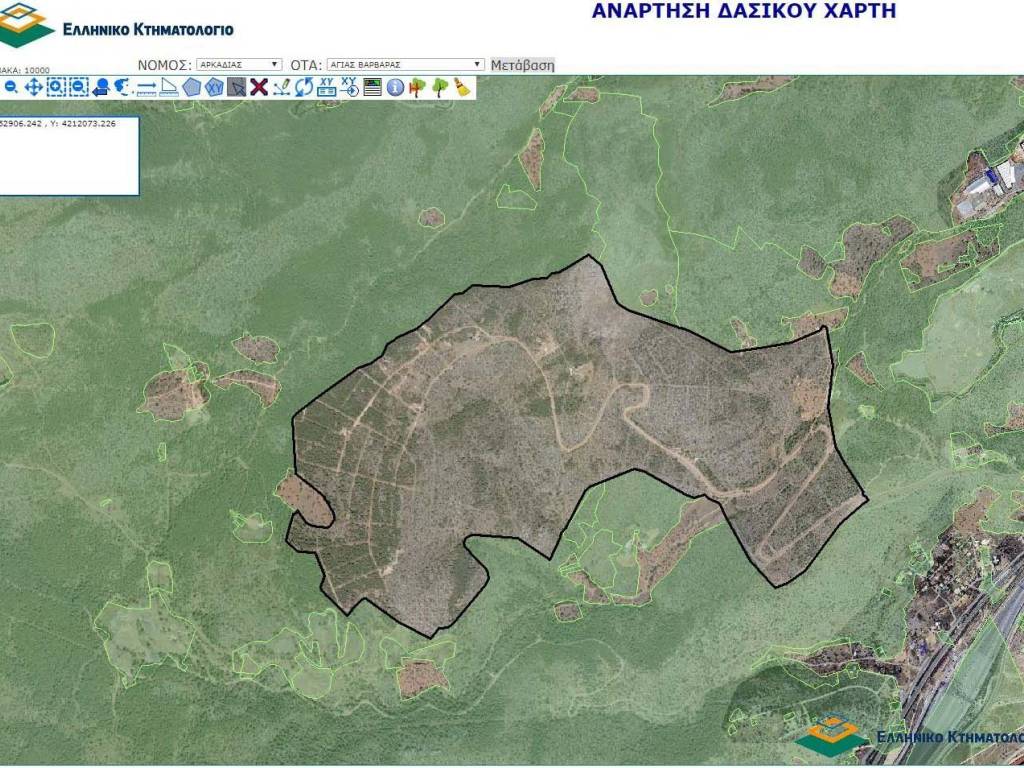The image size is (1024, 768).
Task: Select the measure distance ruler tool
Action: click(146, 87)
